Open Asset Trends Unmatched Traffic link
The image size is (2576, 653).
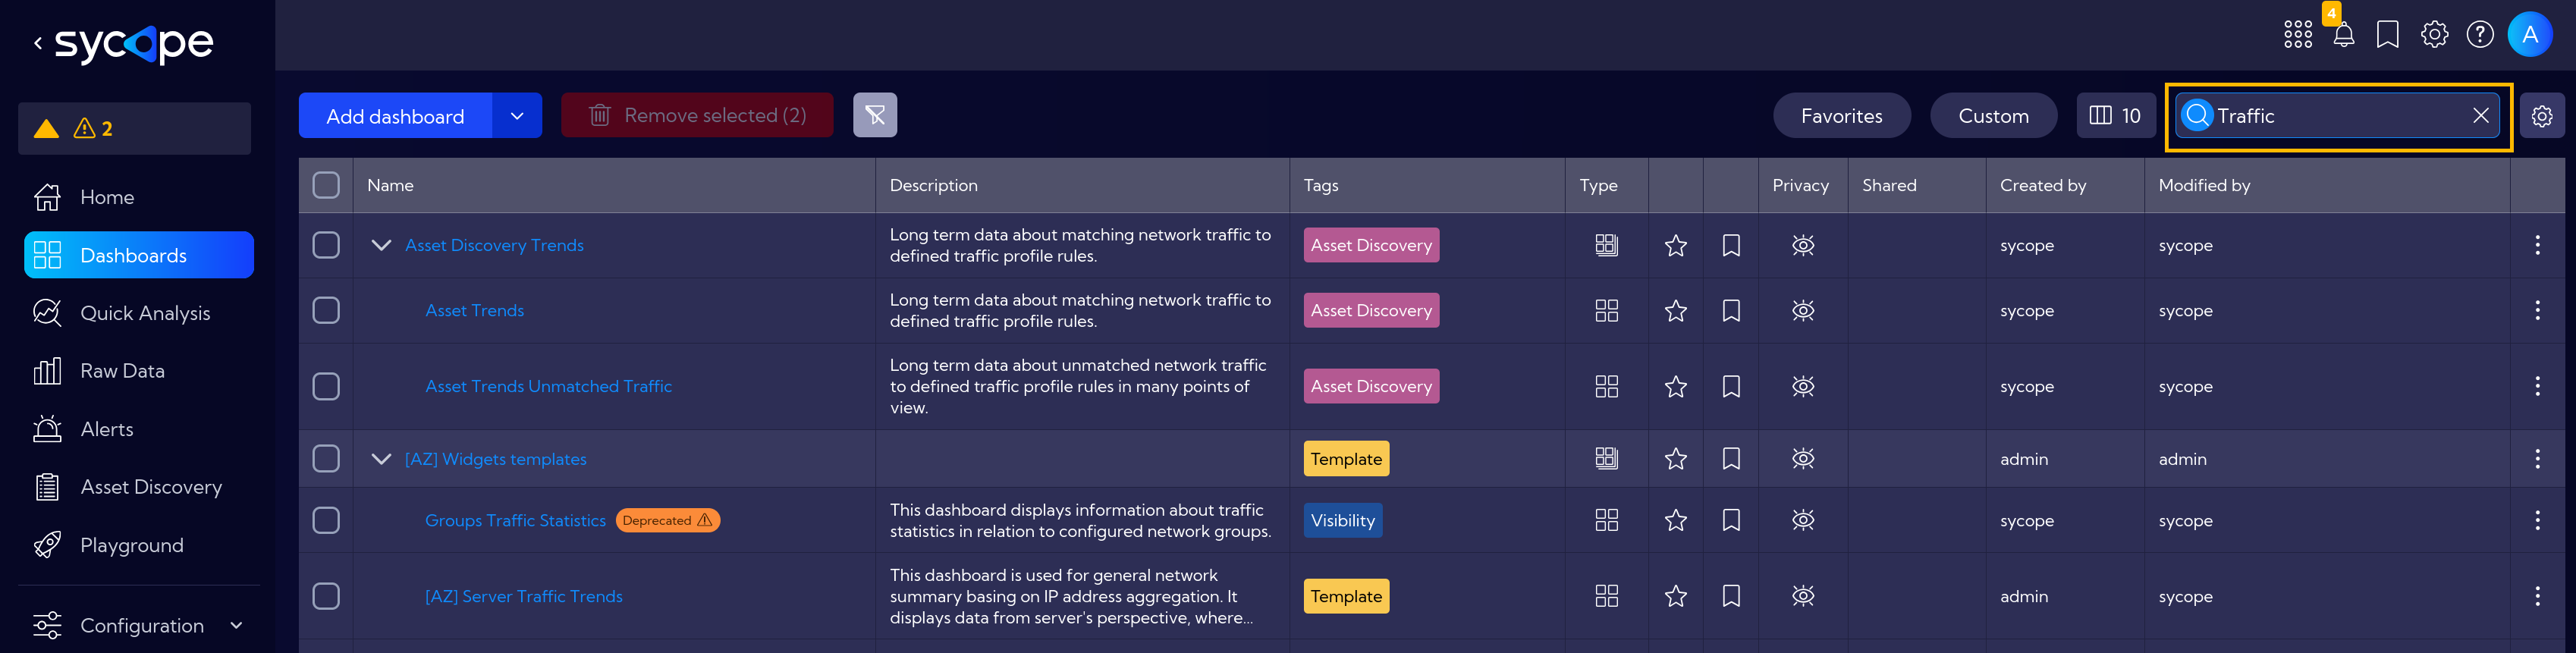(x=548, y=386)
